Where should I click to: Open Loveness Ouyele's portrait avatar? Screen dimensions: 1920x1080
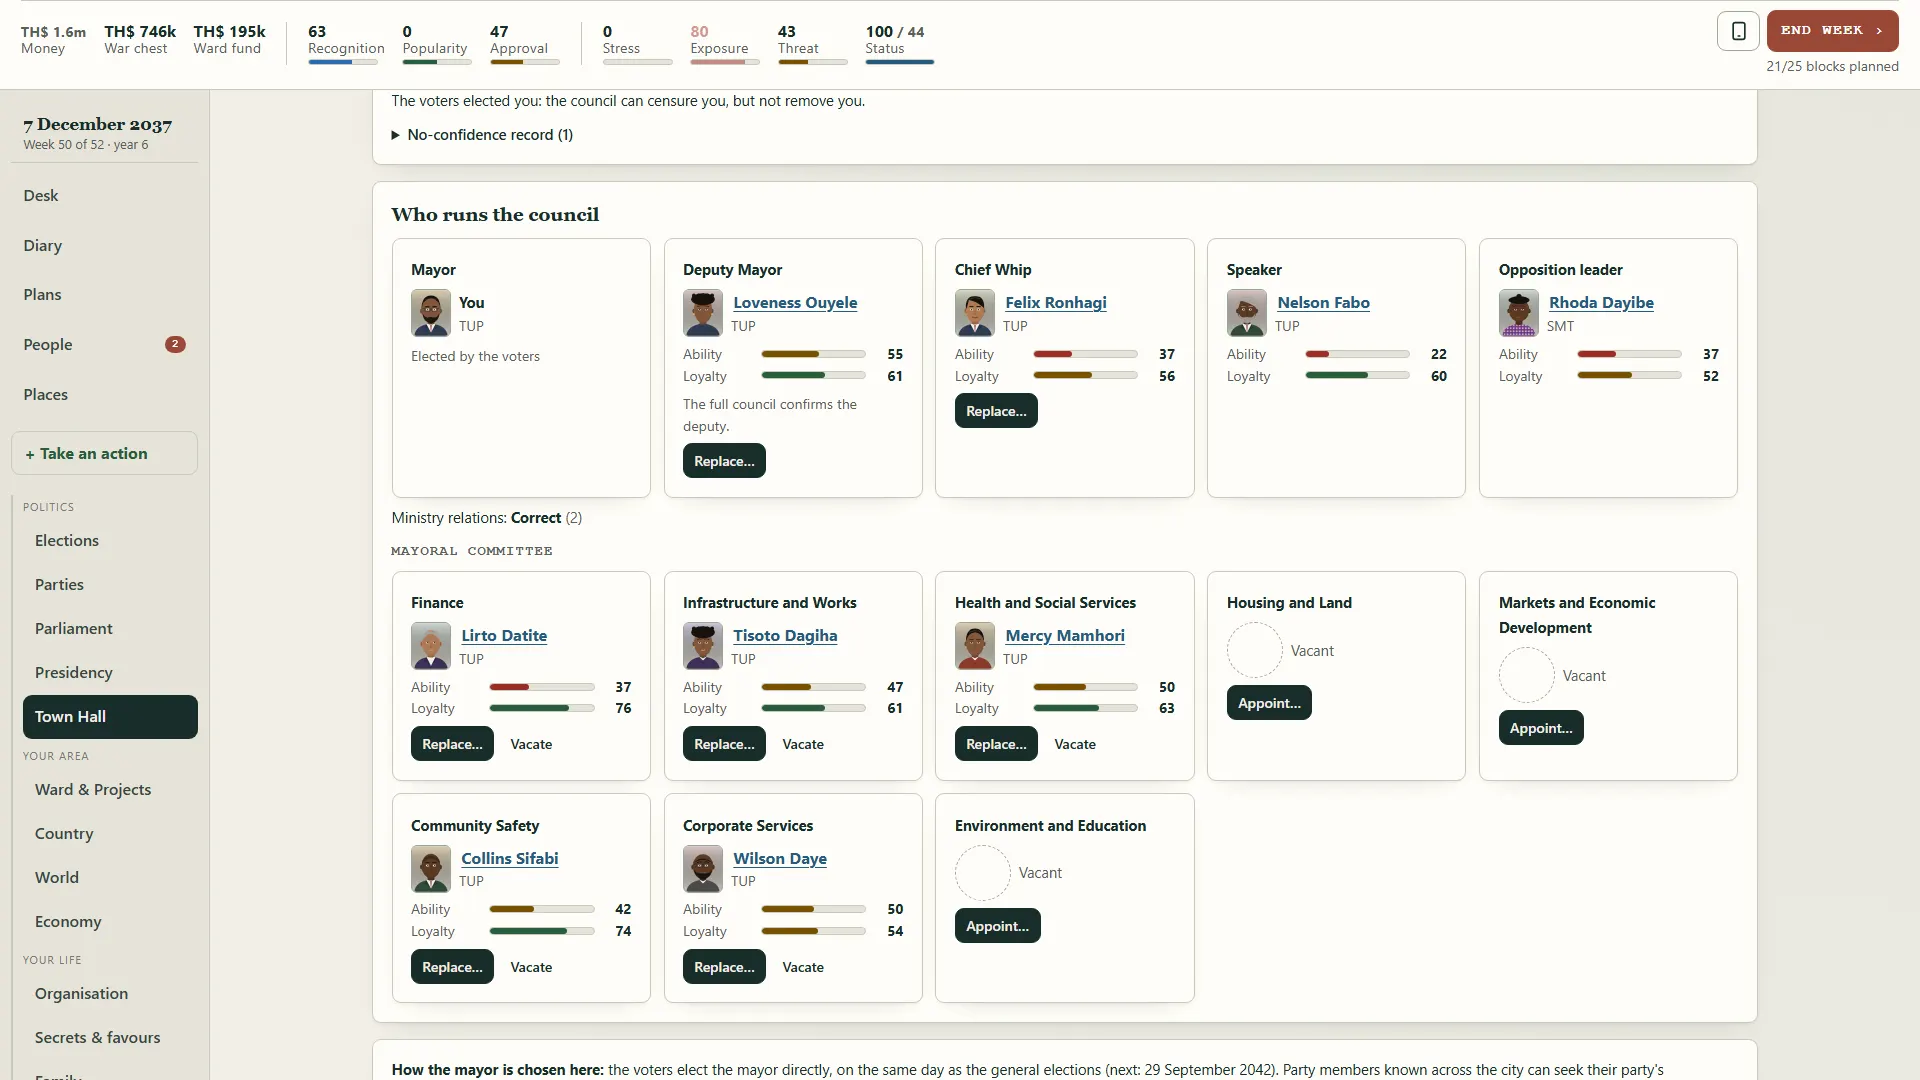coord(703,313)
